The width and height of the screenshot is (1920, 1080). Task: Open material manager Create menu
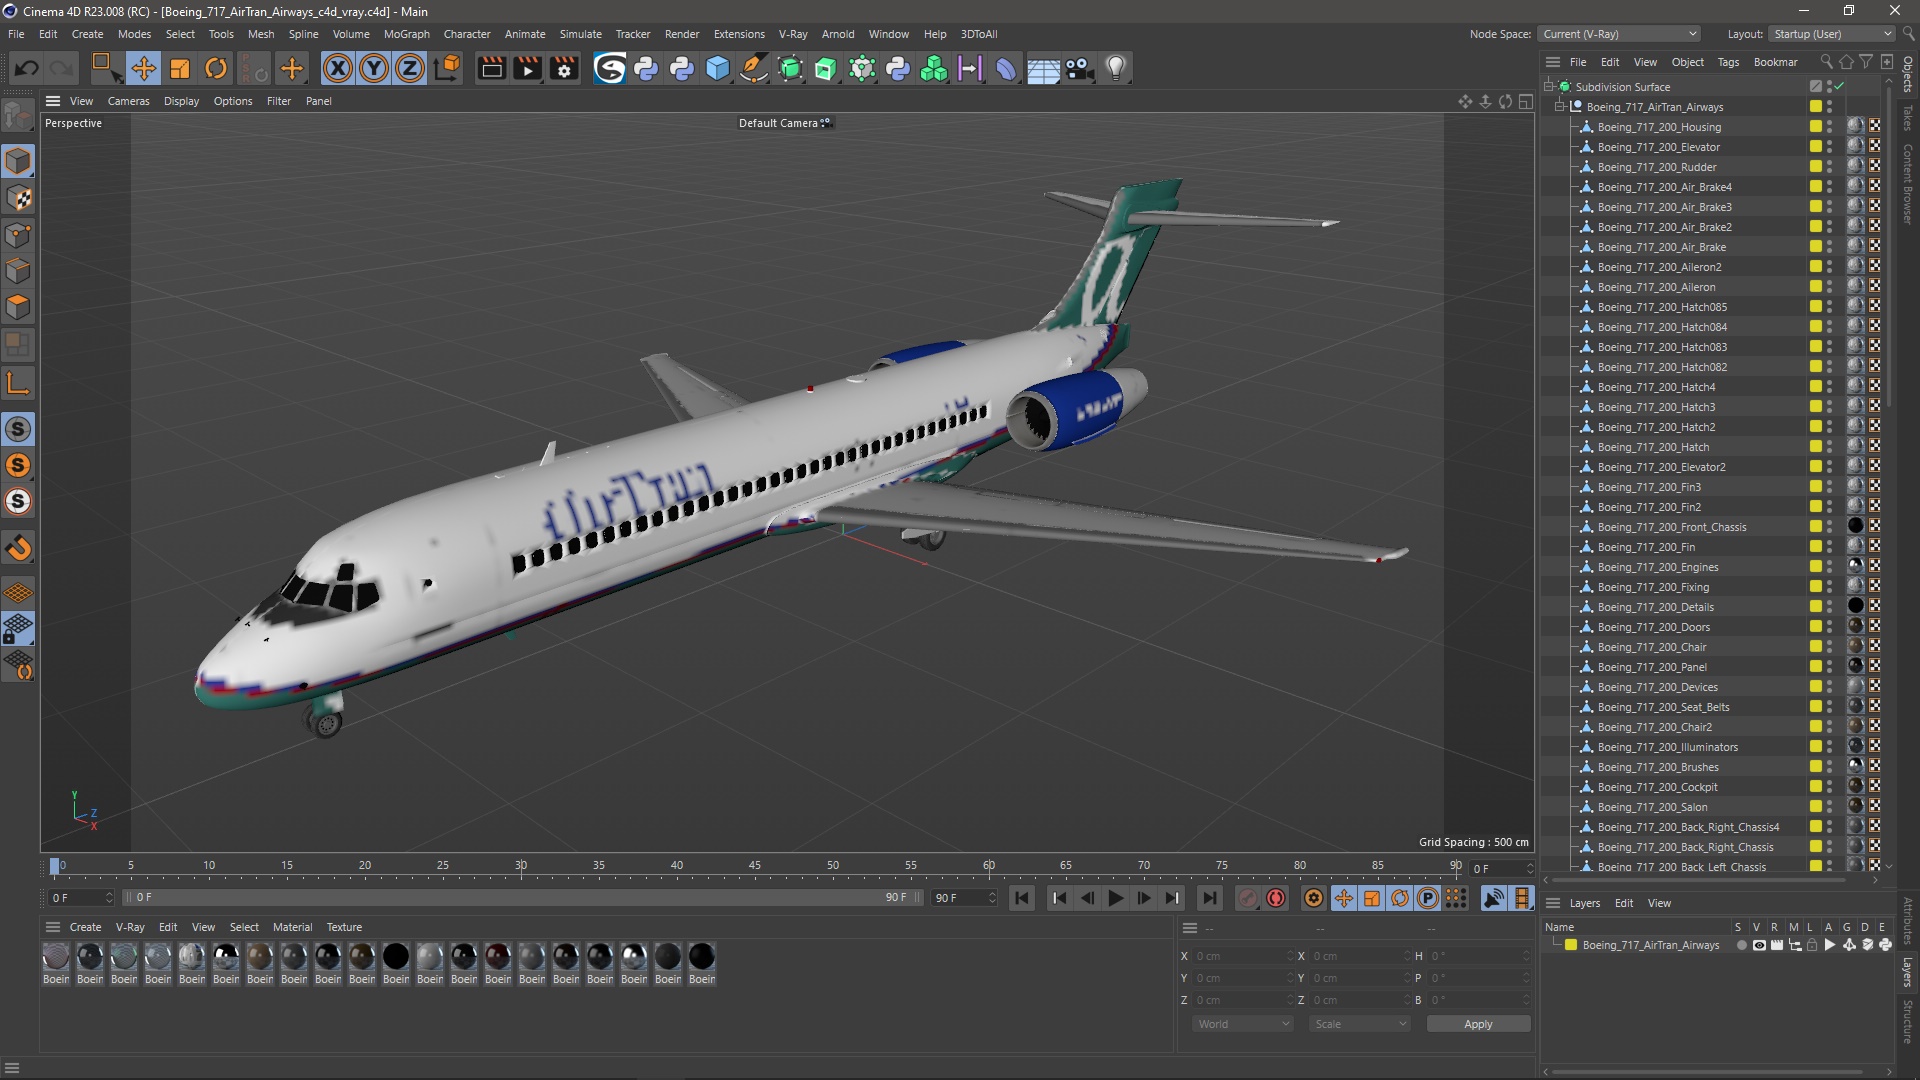tap(85, 927)
